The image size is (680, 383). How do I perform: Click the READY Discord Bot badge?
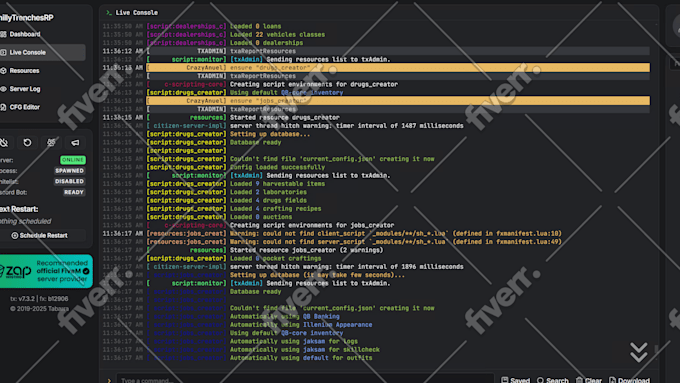[74, 192]
